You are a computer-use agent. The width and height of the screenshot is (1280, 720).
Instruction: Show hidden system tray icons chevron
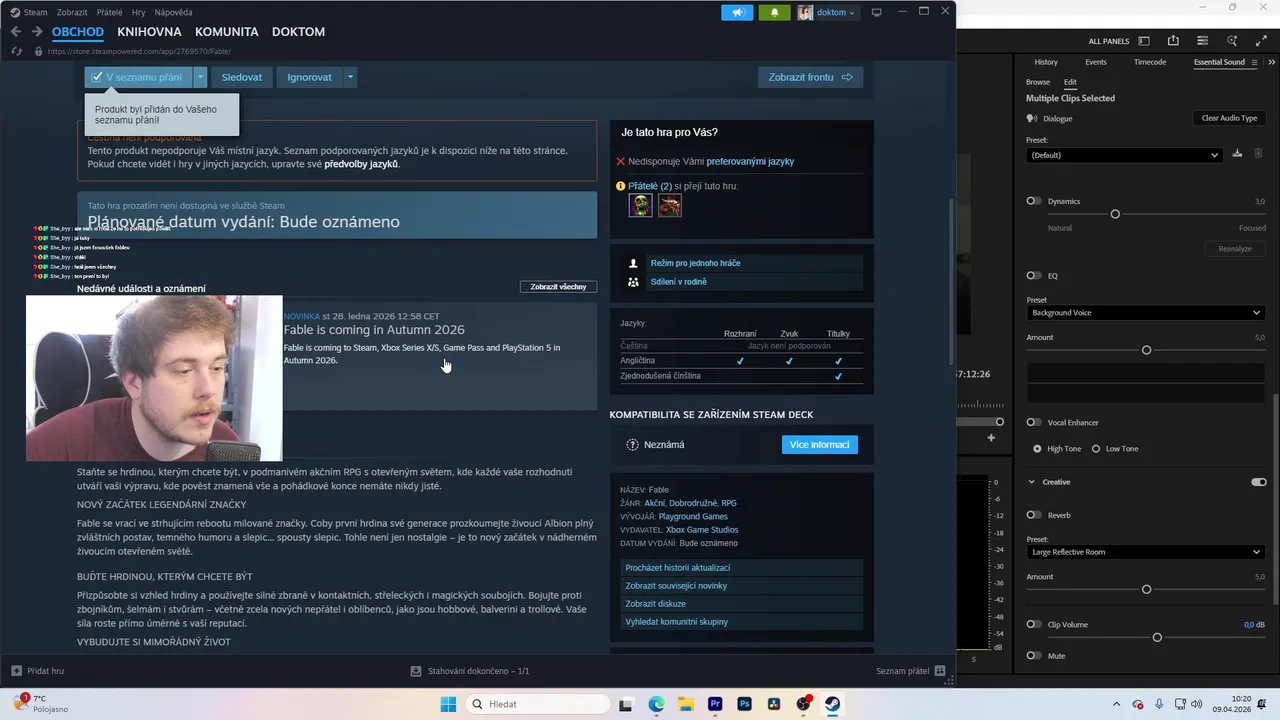(1116, 704)
